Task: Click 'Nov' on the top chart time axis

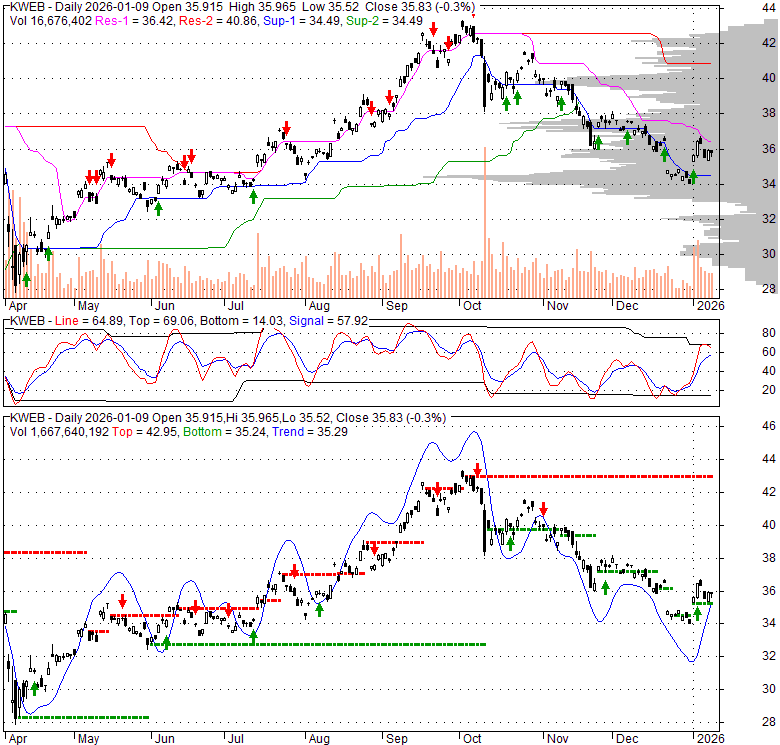Action: point(557,305)
